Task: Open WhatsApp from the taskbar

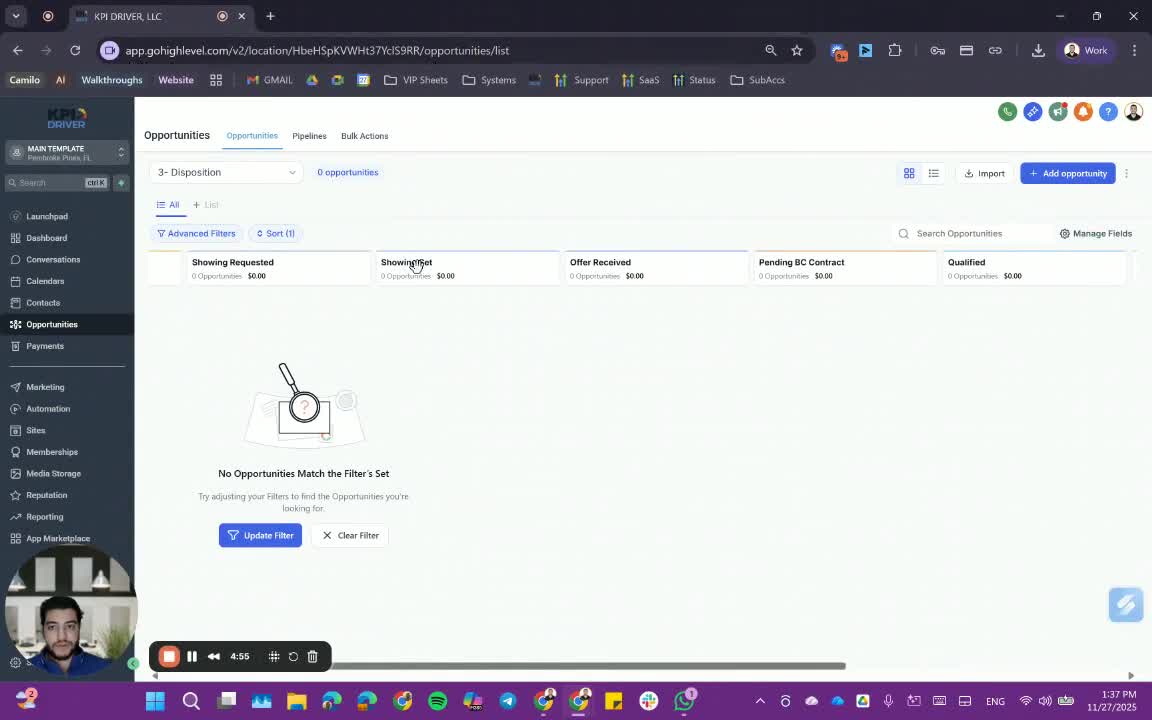Action: pos(684,700)
